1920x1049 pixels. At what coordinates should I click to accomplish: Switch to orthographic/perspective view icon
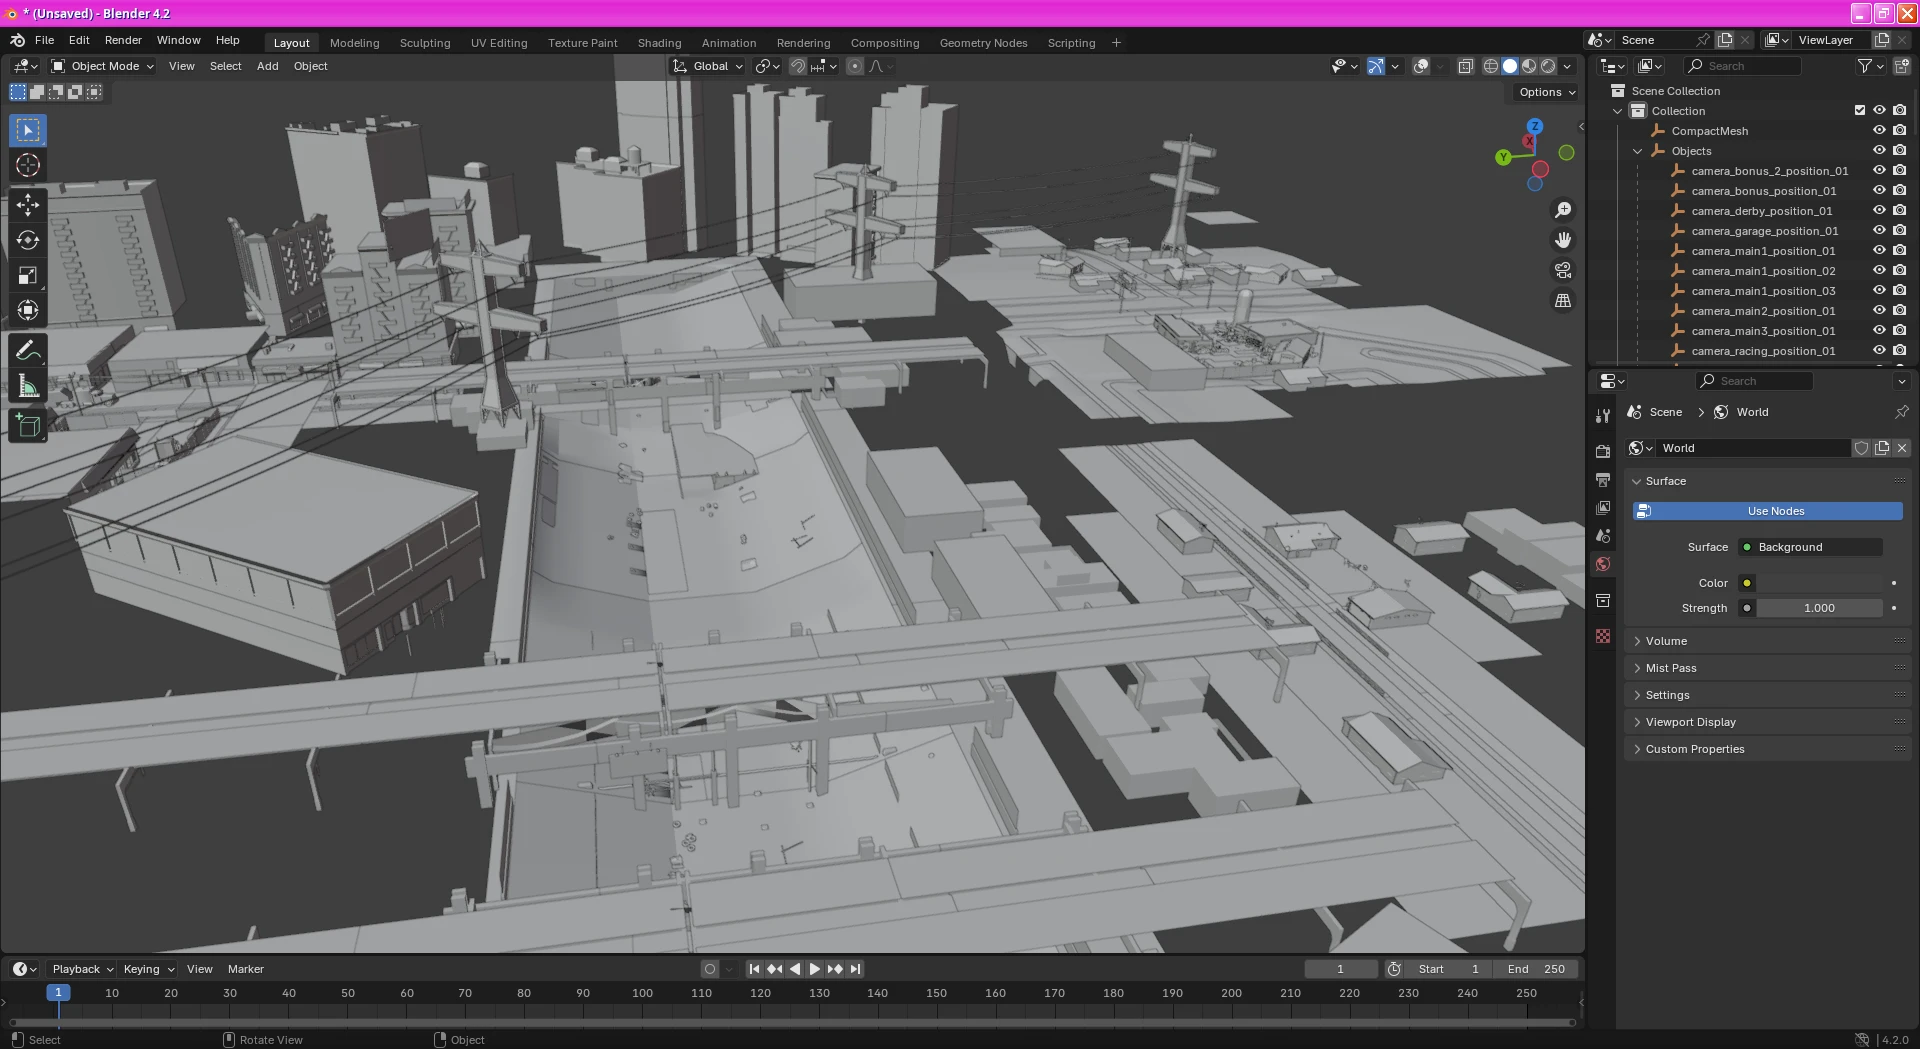pyautogui.click(x=1562, y=301)
